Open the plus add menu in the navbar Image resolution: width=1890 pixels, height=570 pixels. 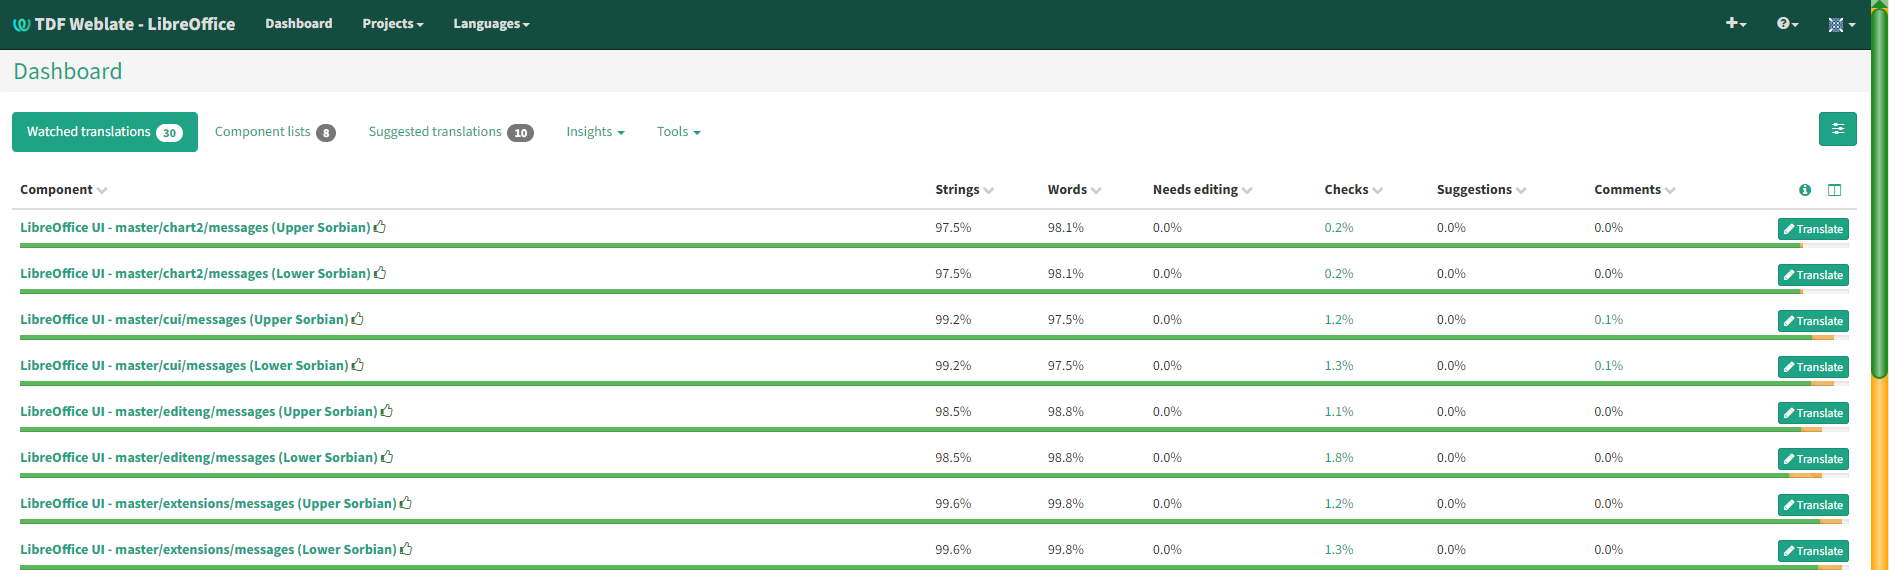[1736, 23]
